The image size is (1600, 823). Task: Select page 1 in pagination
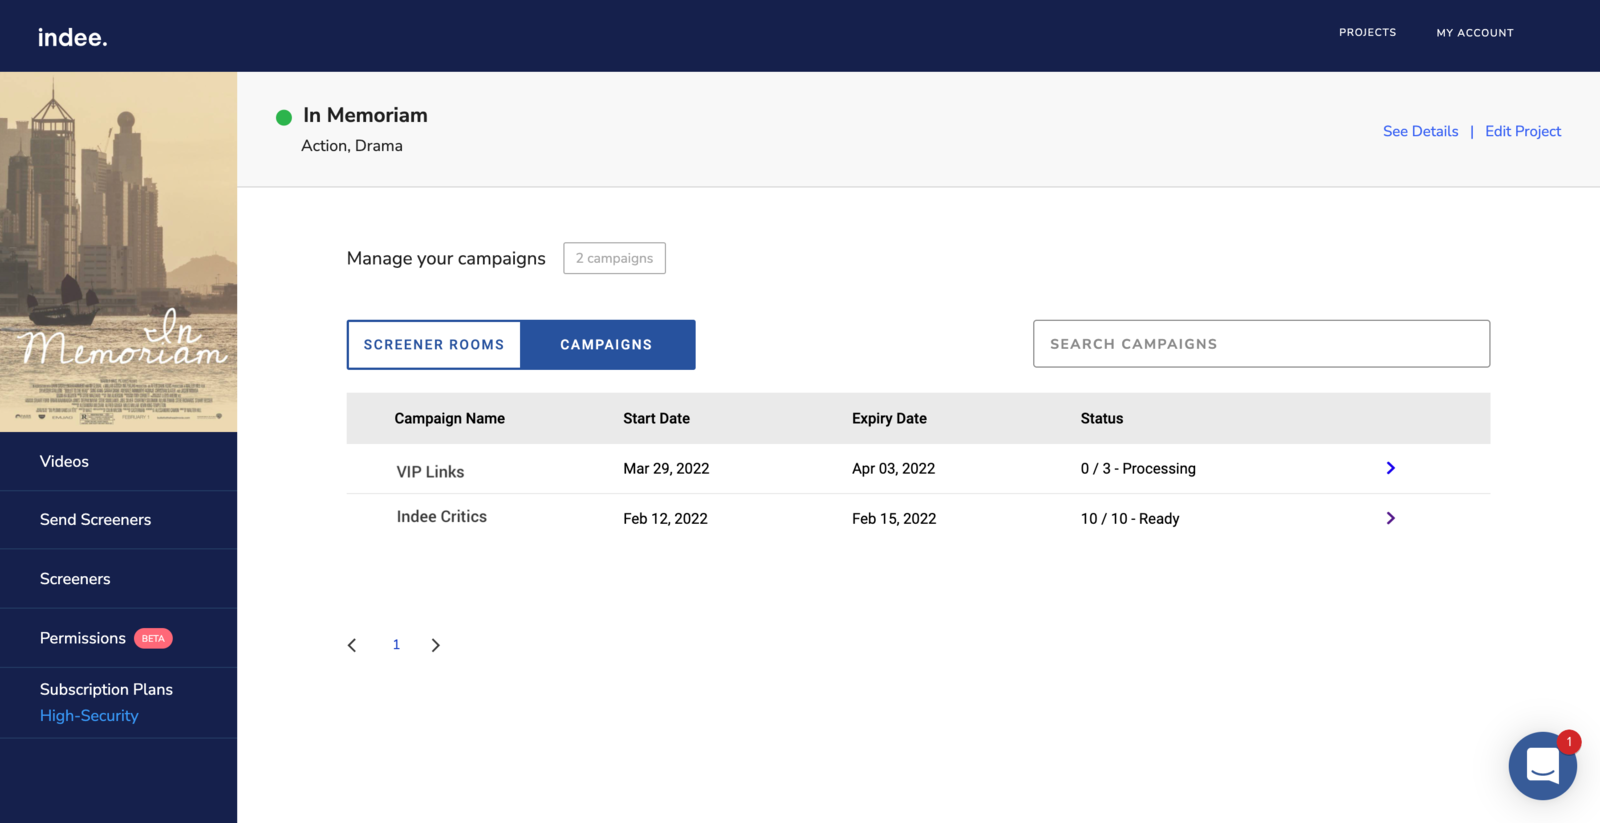pyautogui.click(x=396, y=645)
